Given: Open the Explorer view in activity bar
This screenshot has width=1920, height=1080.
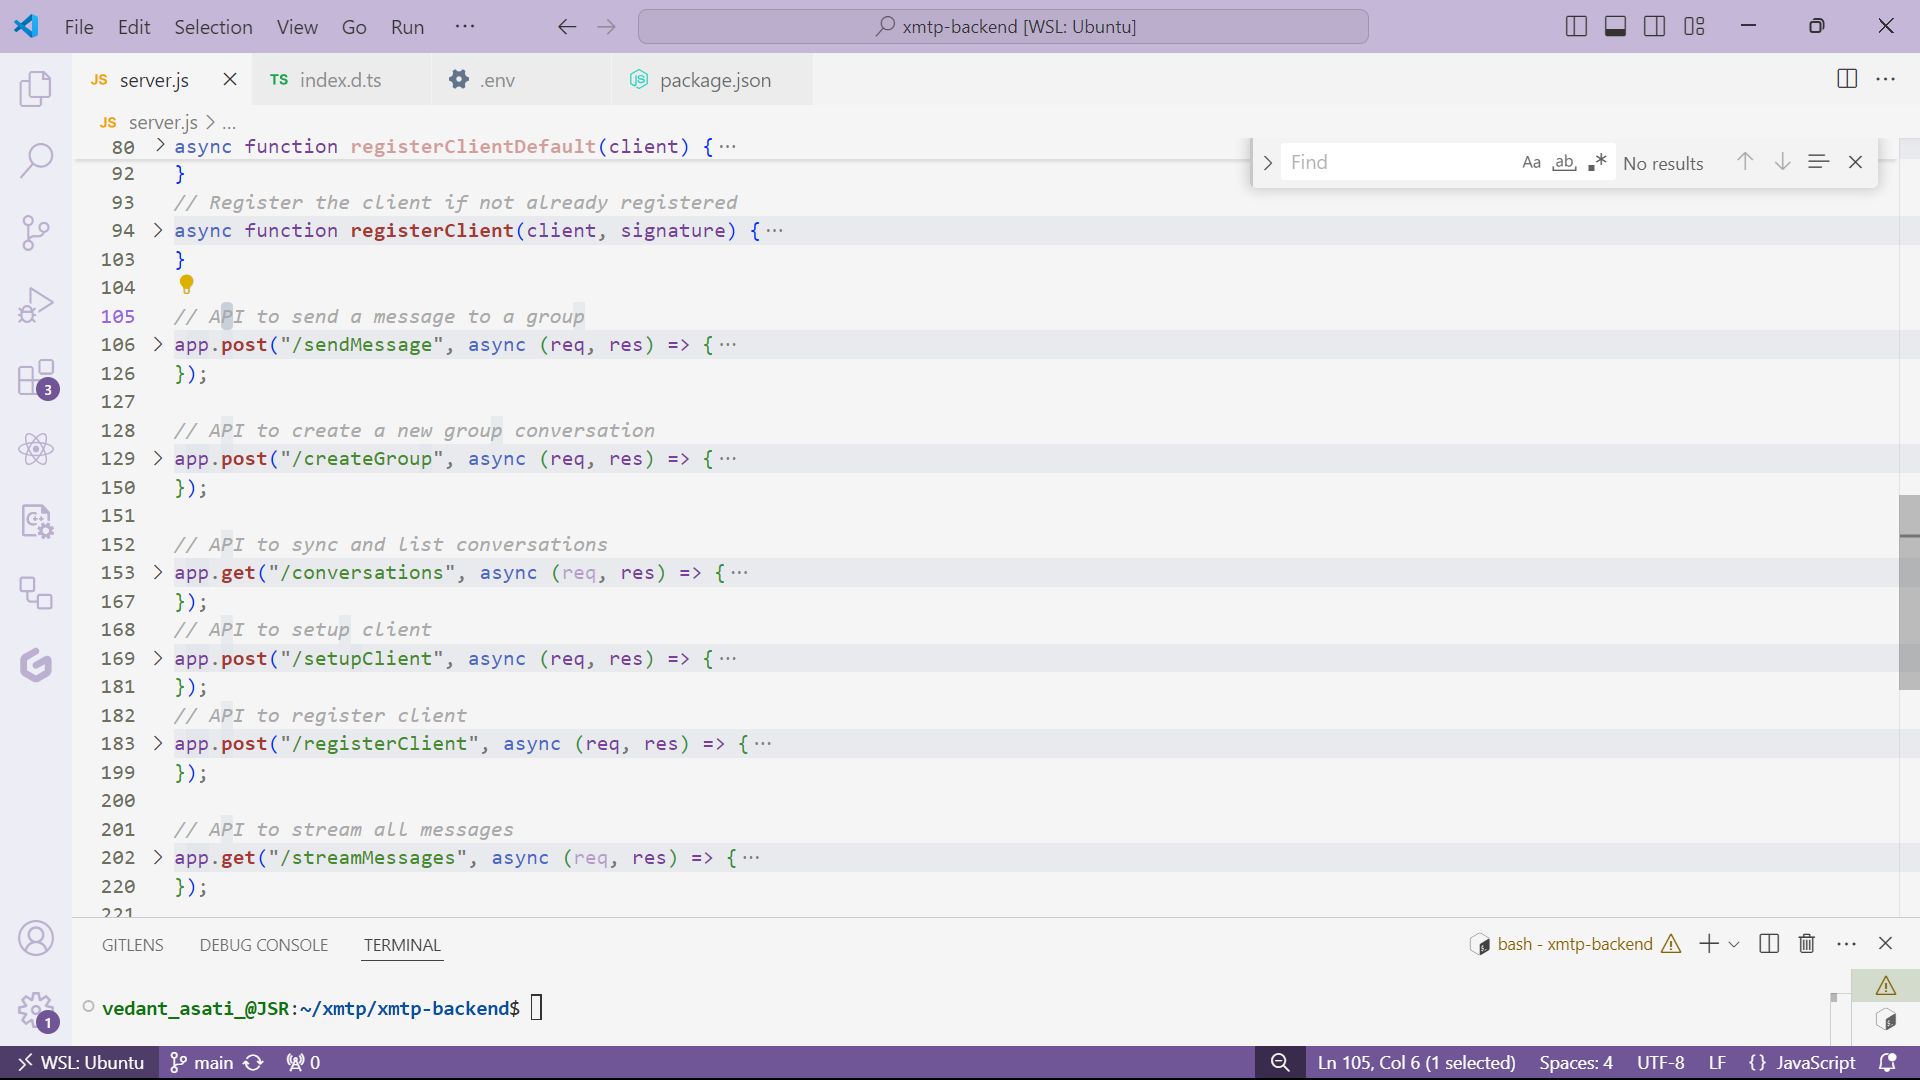Looking at the screenshot, I should click(36, 88).
